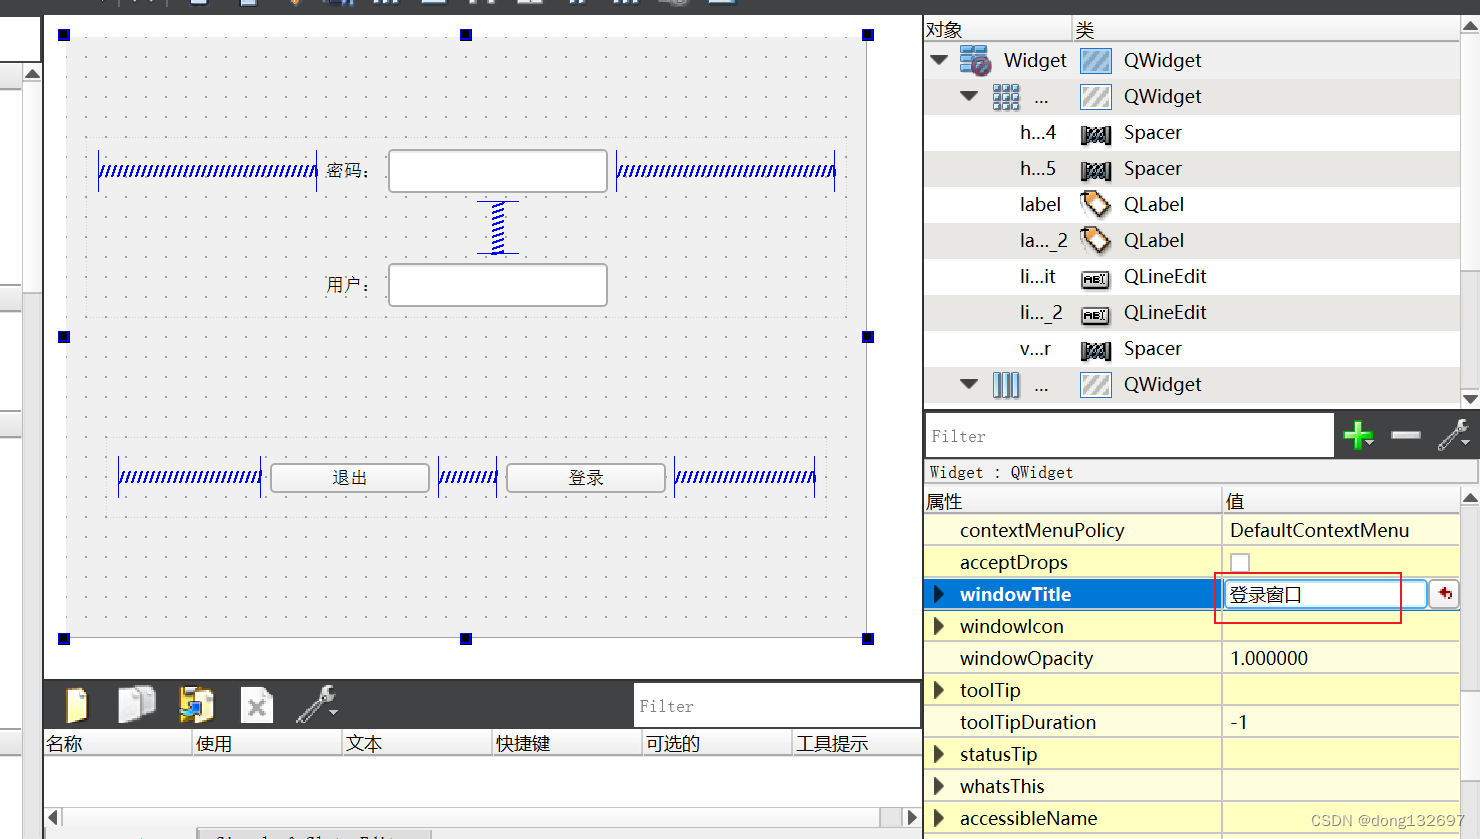This screenshot has height=839, width=1480.
Task: Add a dynamic property with green plus
Action: pyautogui.click(x=1358, y=436)
